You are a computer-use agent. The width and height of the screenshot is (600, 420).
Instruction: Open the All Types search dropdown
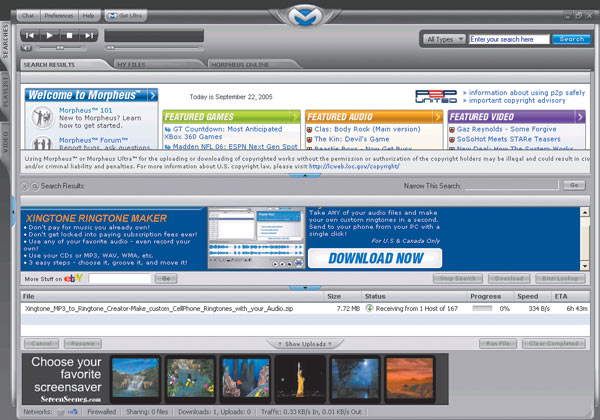pyautogui.click(x=443, y=39)
